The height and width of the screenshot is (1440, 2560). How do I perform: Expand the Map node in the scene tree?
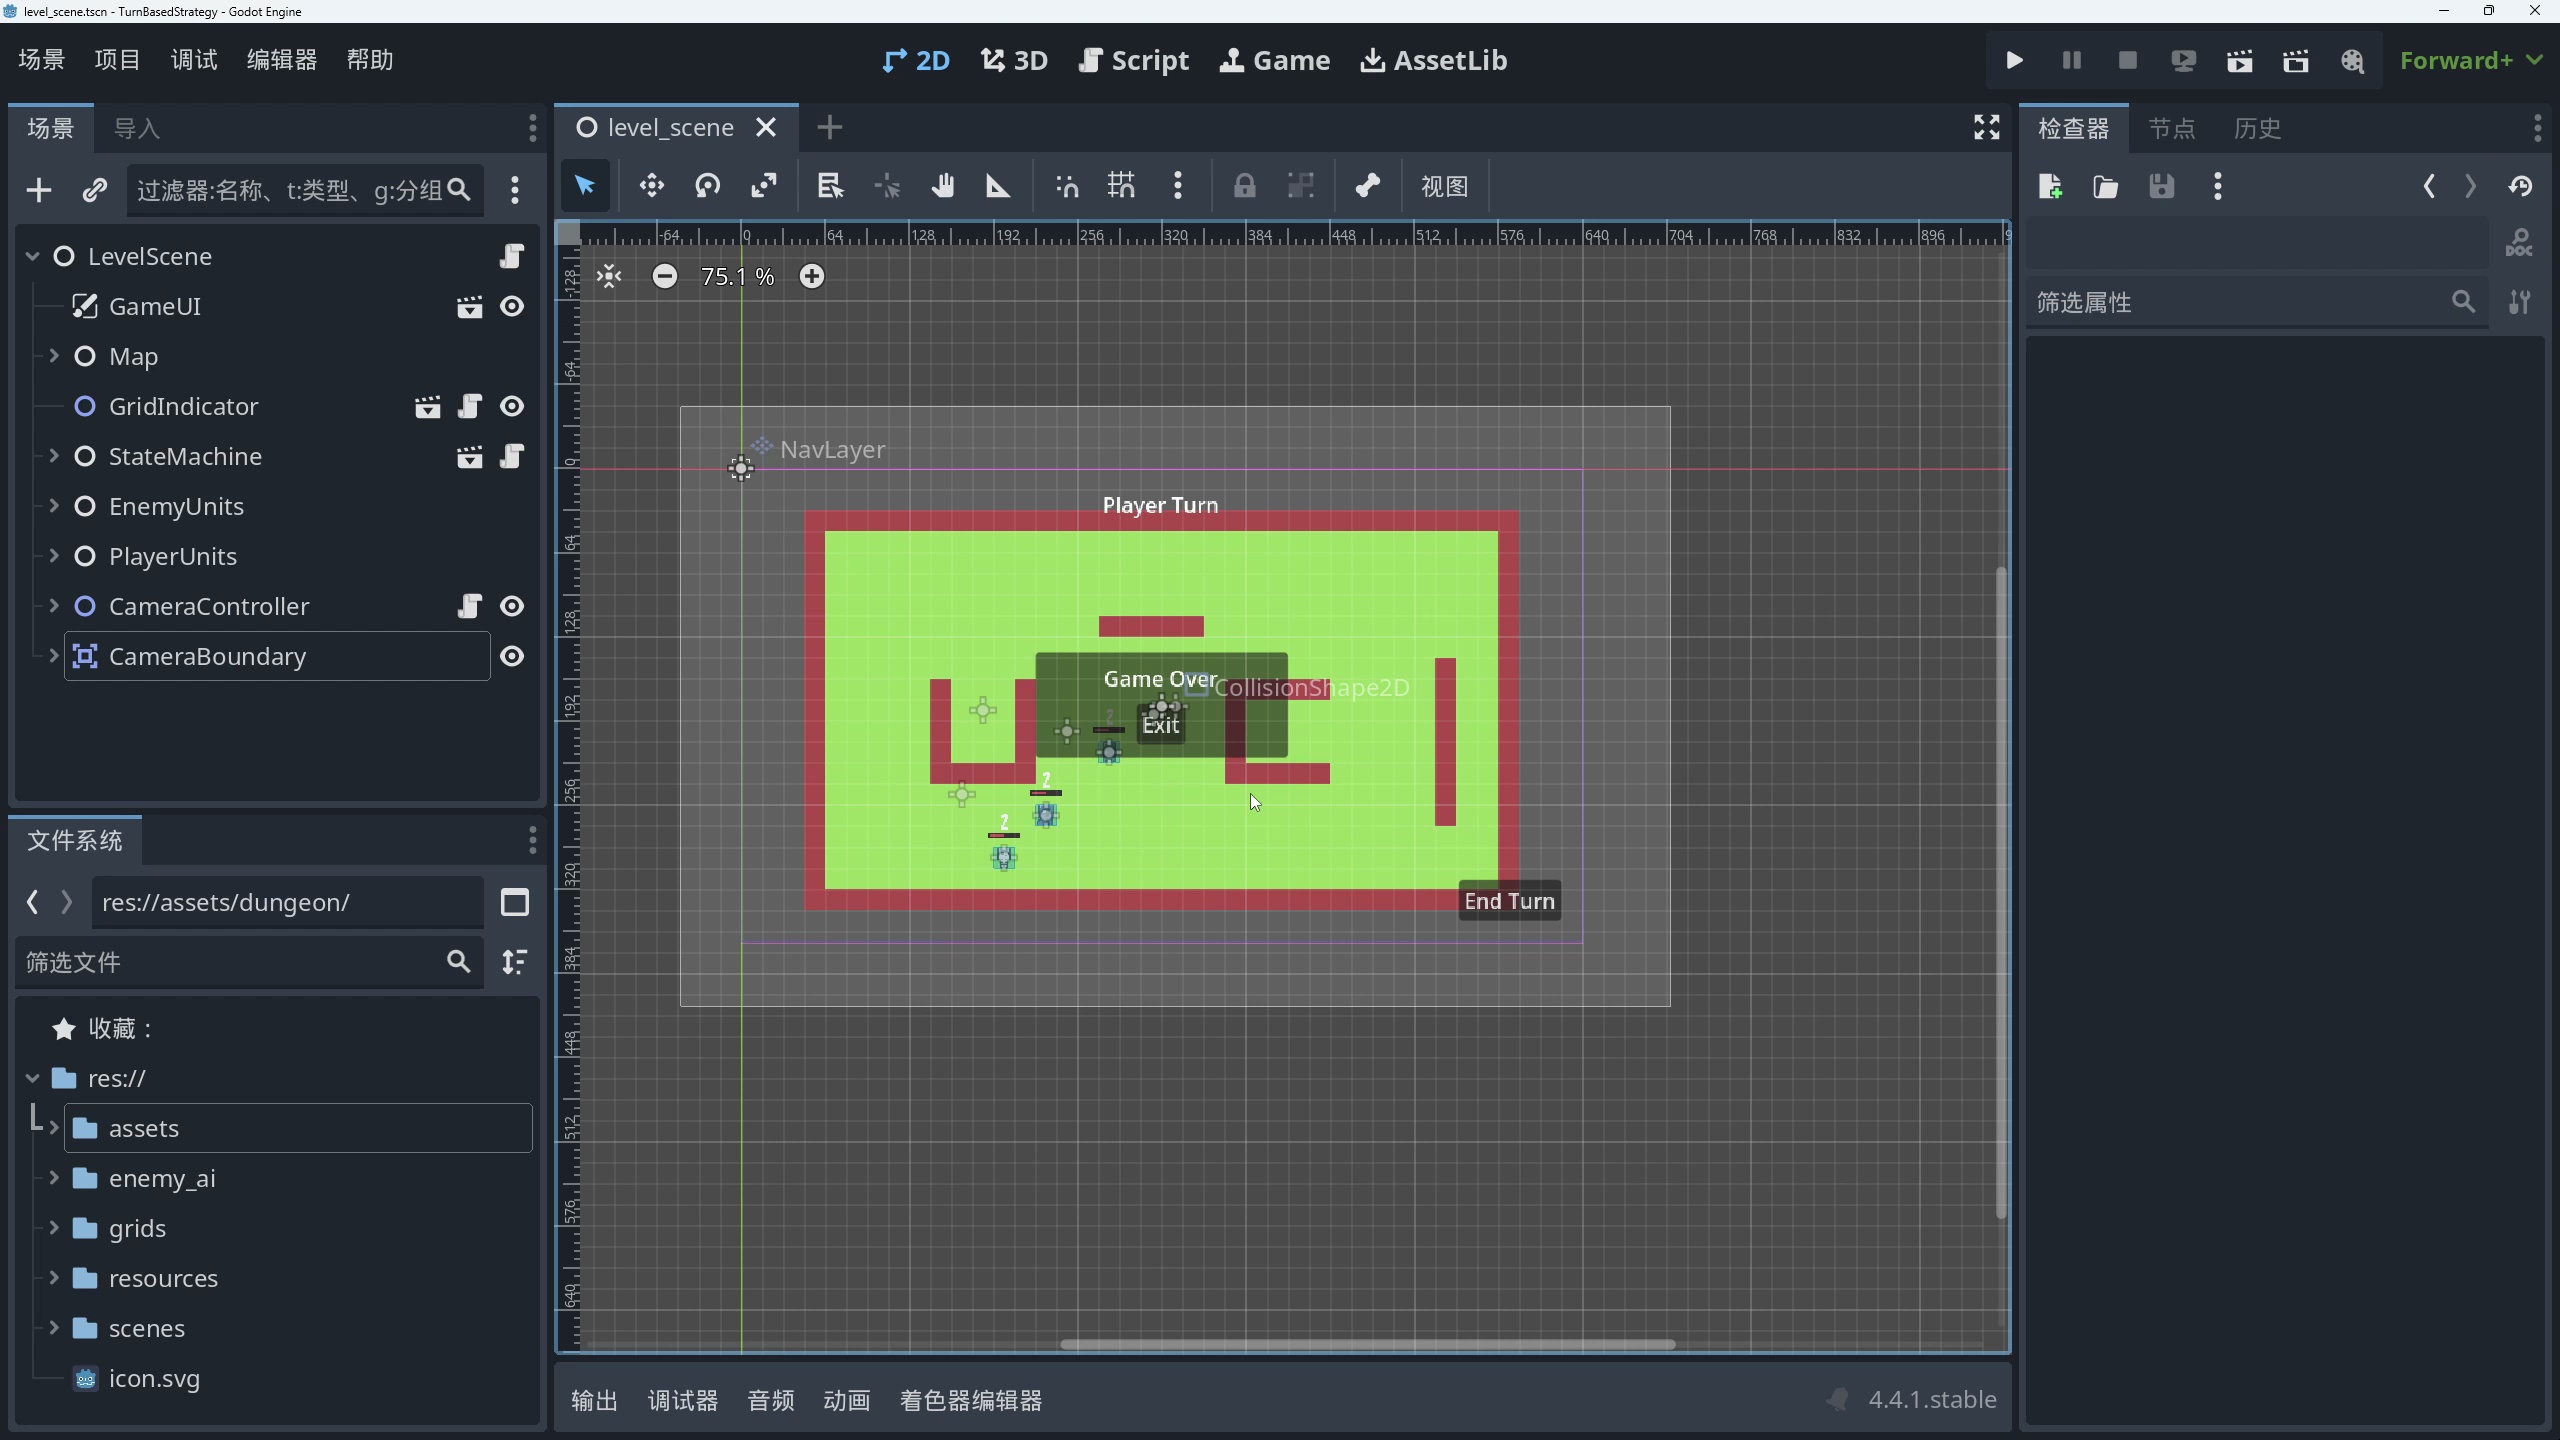55,356
